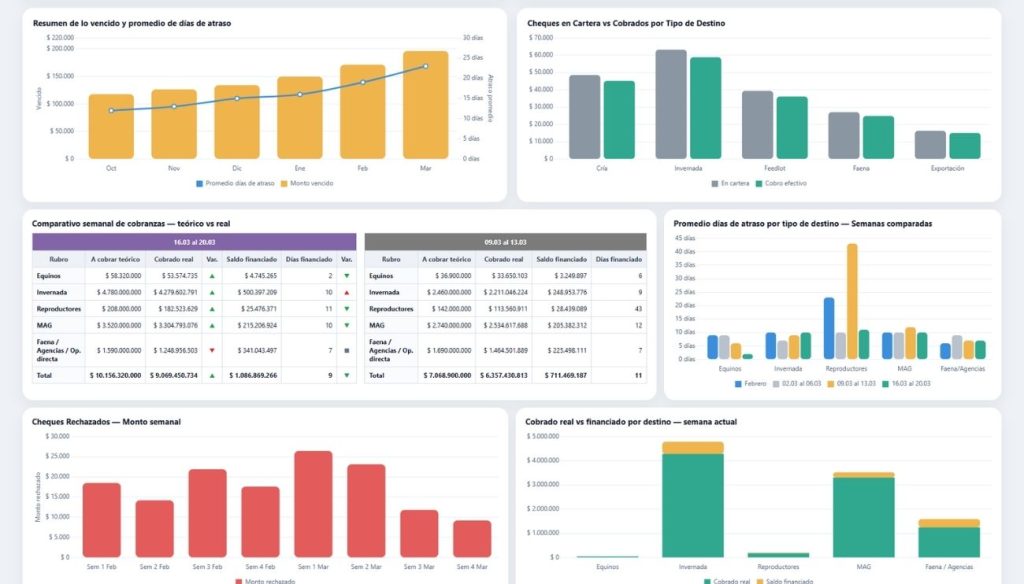Click the red up arrow in Invernada row
1024x584 pixels.
[x=346, y=292]
